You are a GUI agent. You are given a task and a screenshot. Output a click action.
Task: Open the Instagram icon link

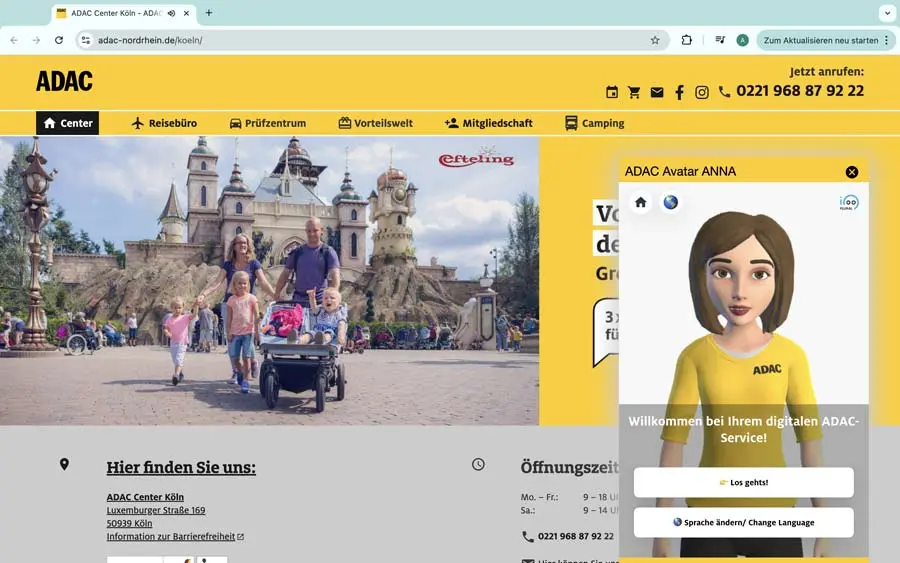click(701, 92)
